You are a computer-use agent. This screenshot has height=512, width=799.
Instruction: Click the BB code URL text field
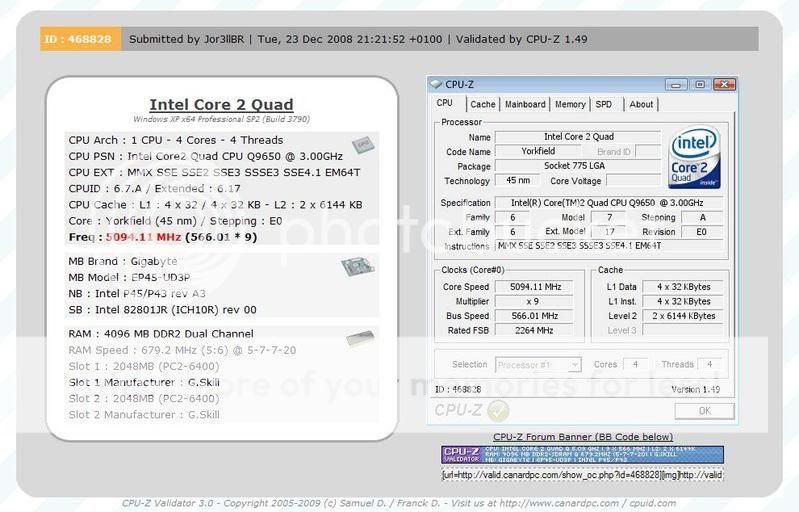tap(582, 475)
